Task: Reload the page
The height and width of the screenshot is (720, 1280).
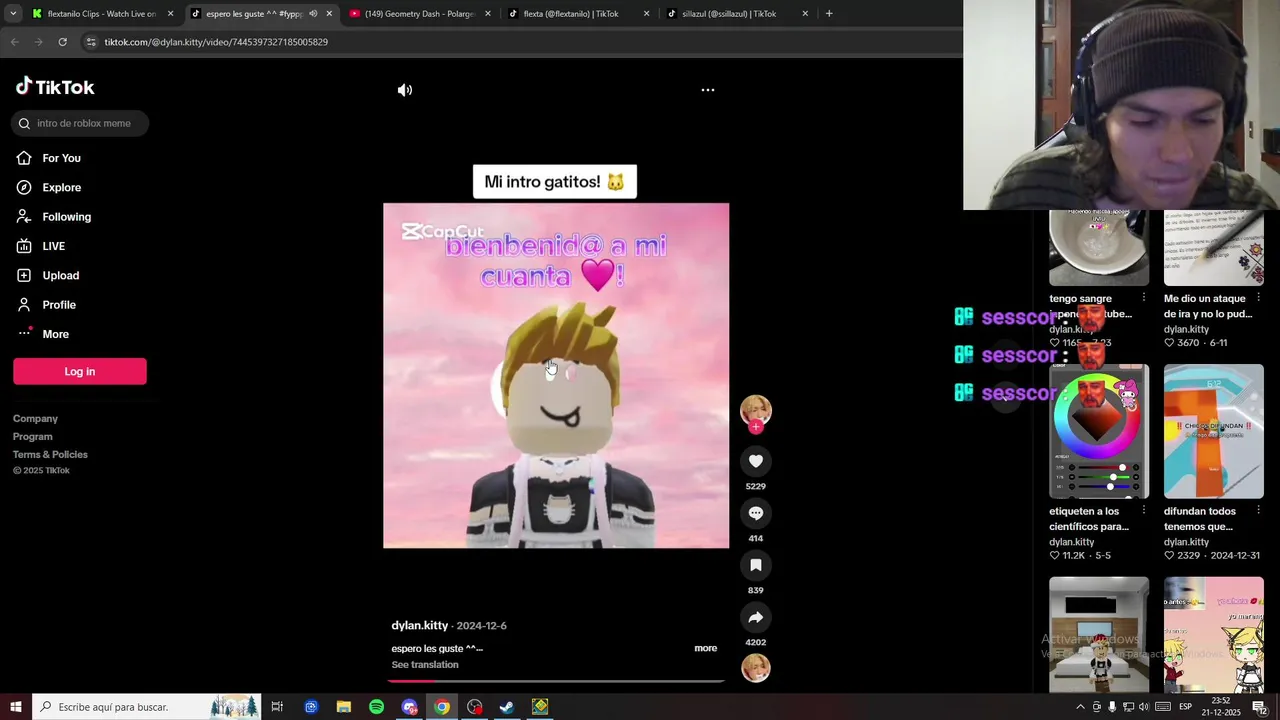Action: tap(62, 42)
